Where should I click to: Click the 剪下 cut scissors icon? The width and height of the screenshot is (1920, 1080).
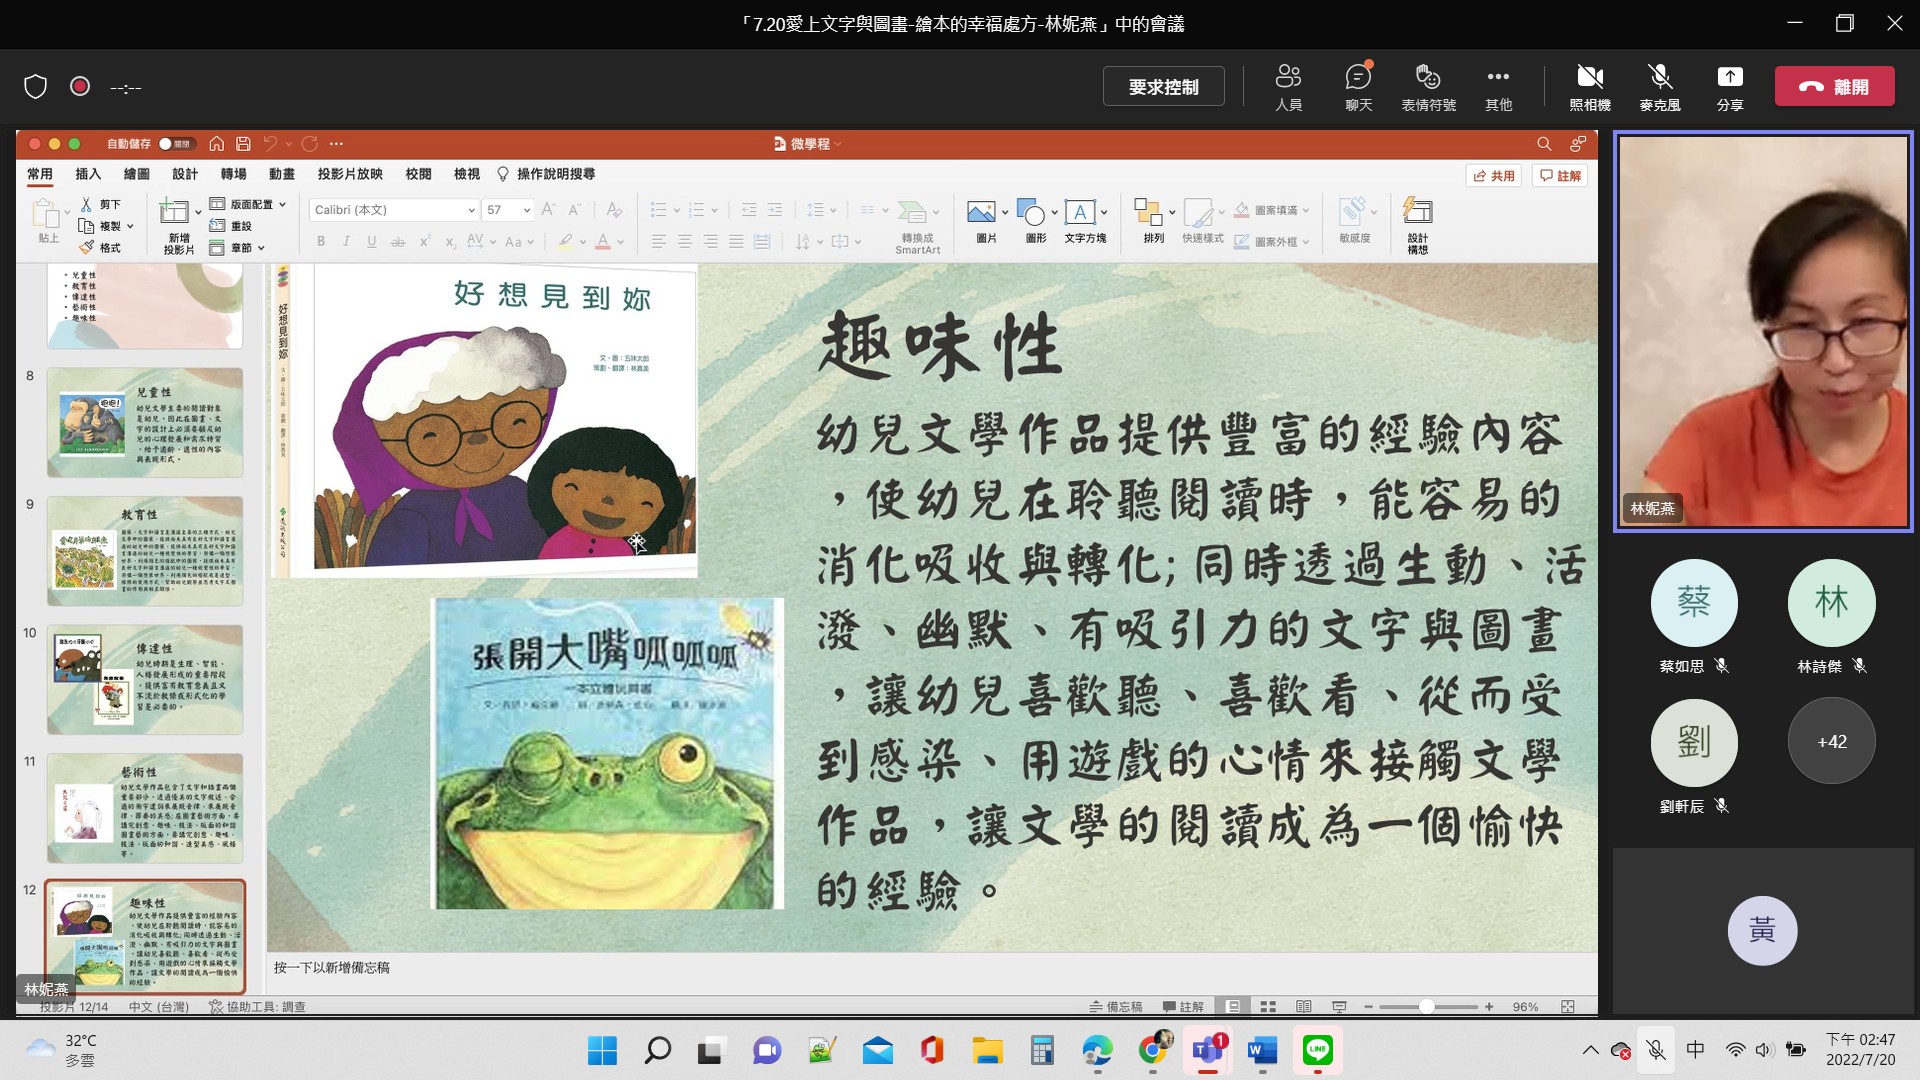(87, 204)
